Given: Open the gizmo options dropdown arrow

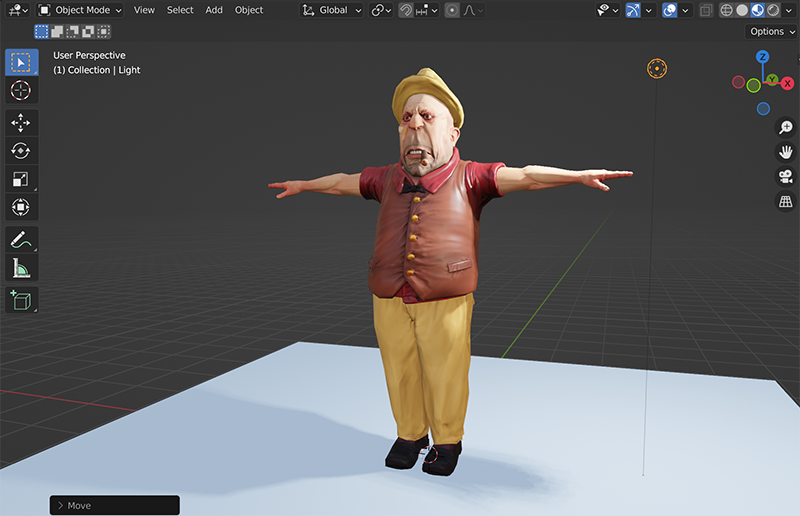Looking at the screenshot, I should 648,10.
